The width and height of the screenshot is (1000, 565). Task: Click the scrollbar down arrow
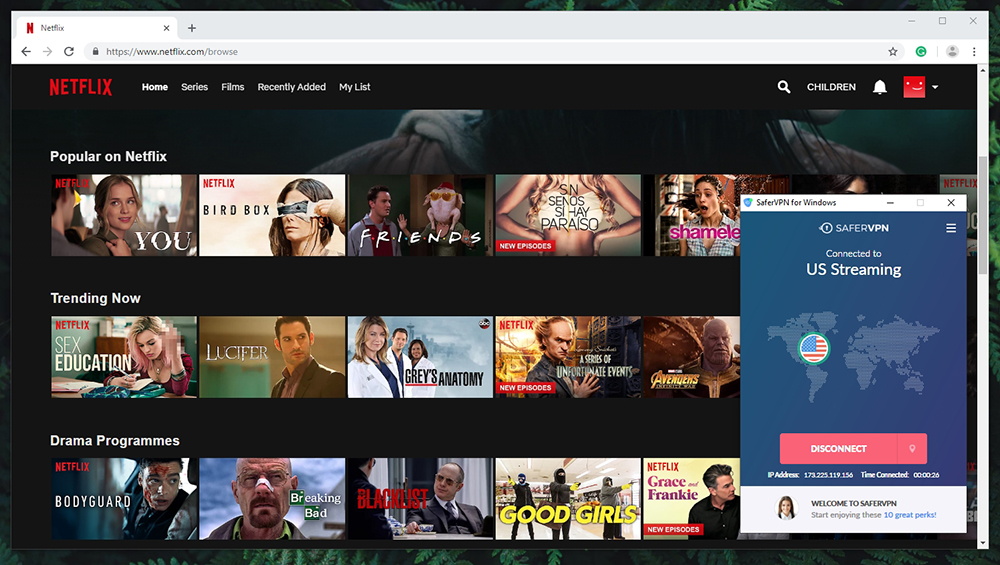(x=983, y=543)
